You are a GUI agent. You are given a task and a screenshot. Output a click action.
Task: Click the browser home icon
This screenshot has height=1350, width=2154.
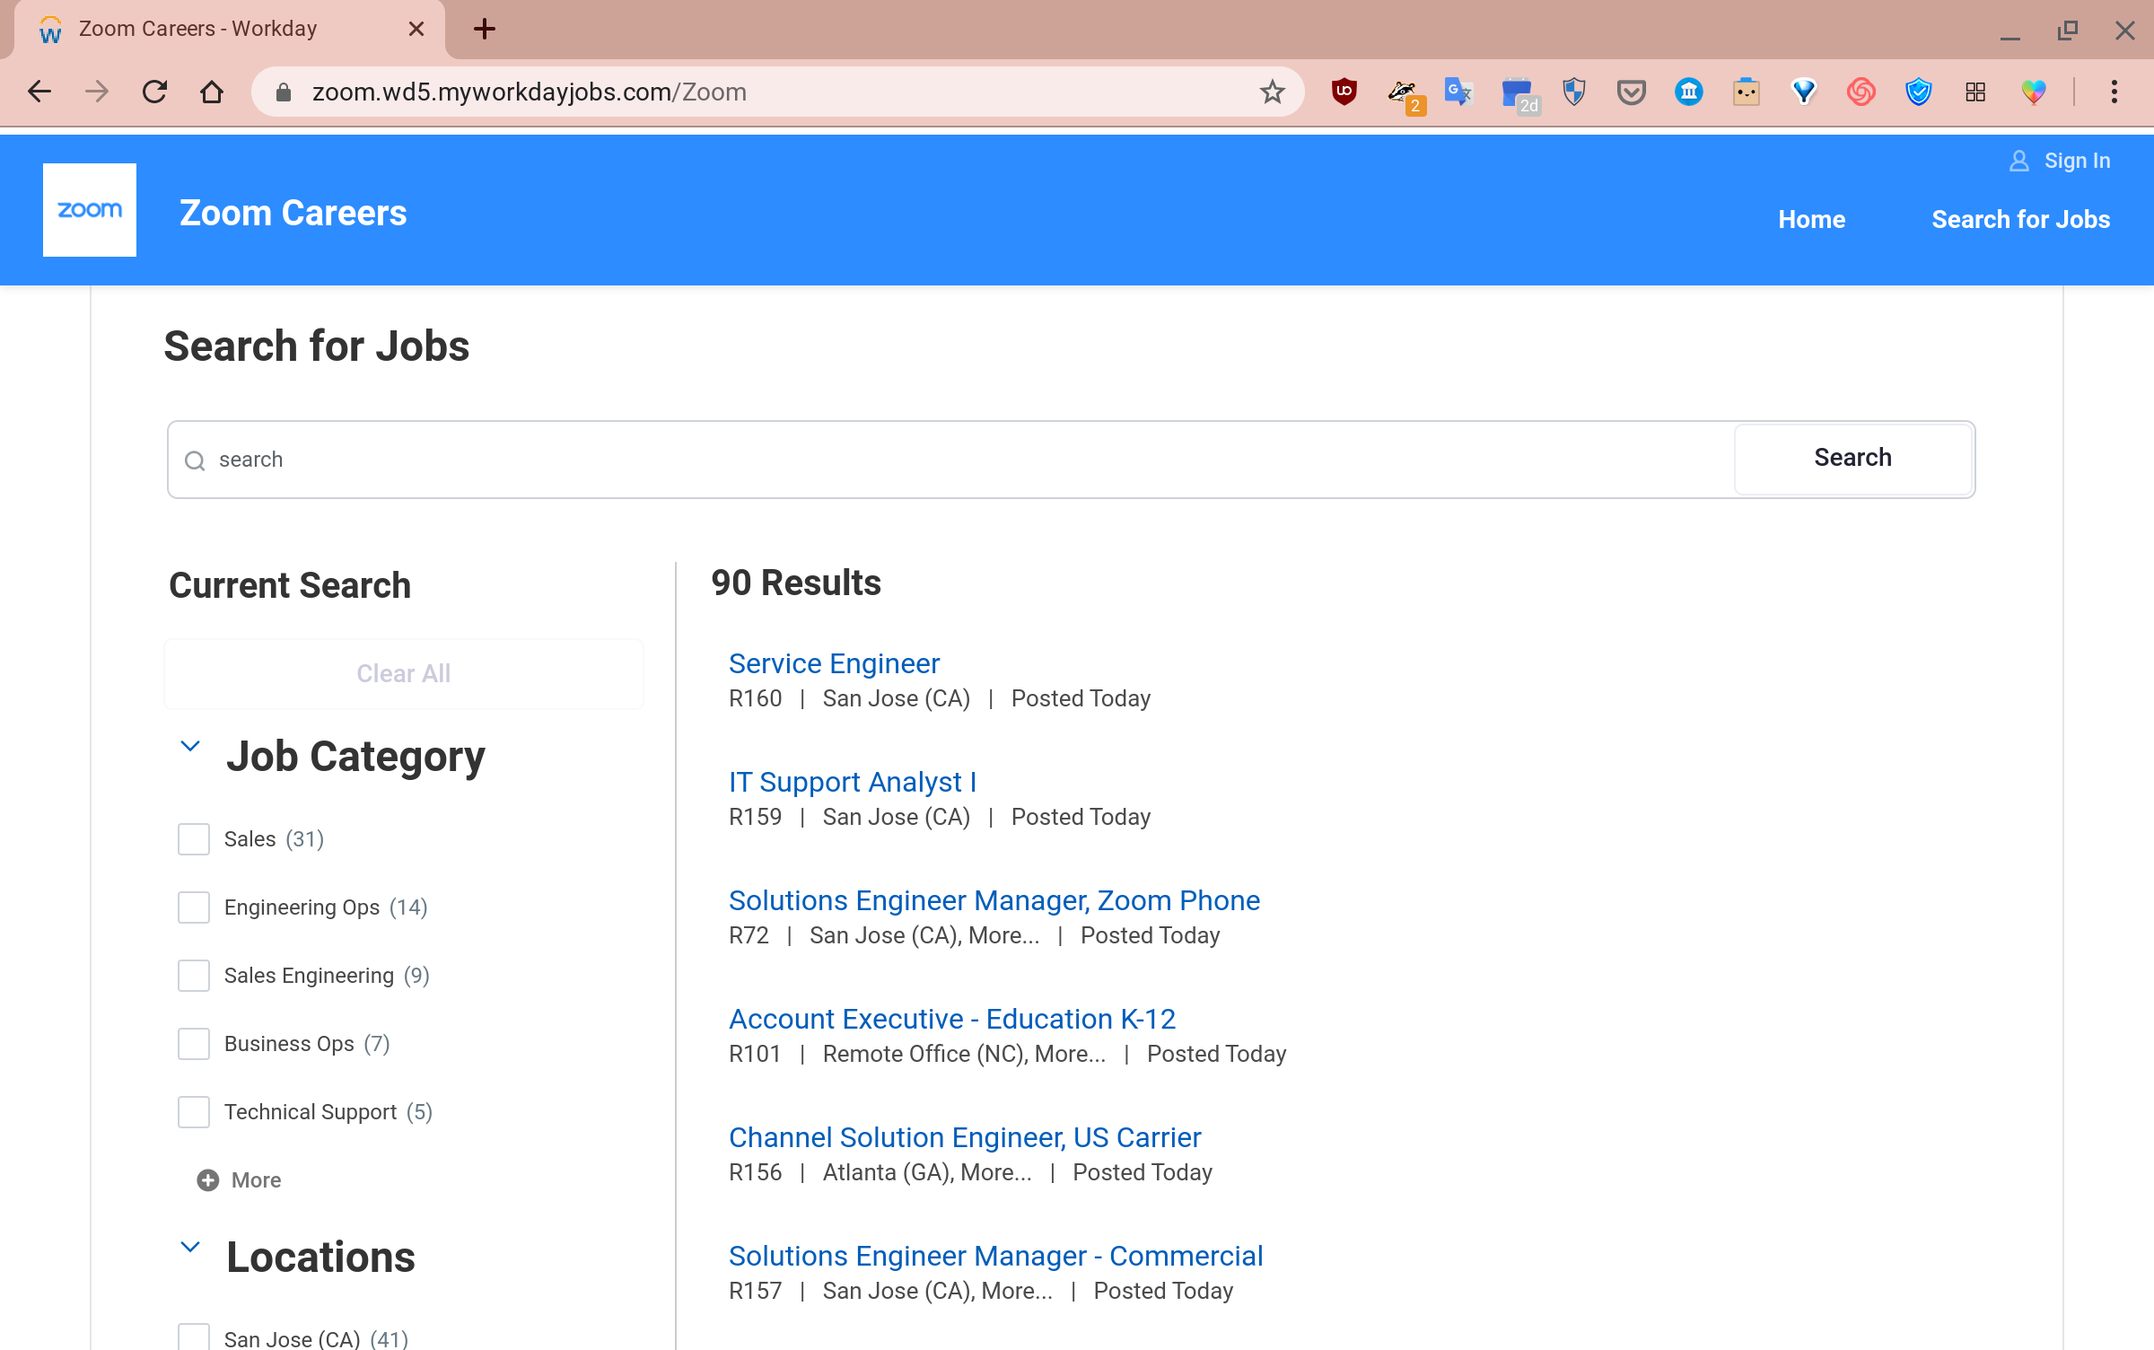211,92
